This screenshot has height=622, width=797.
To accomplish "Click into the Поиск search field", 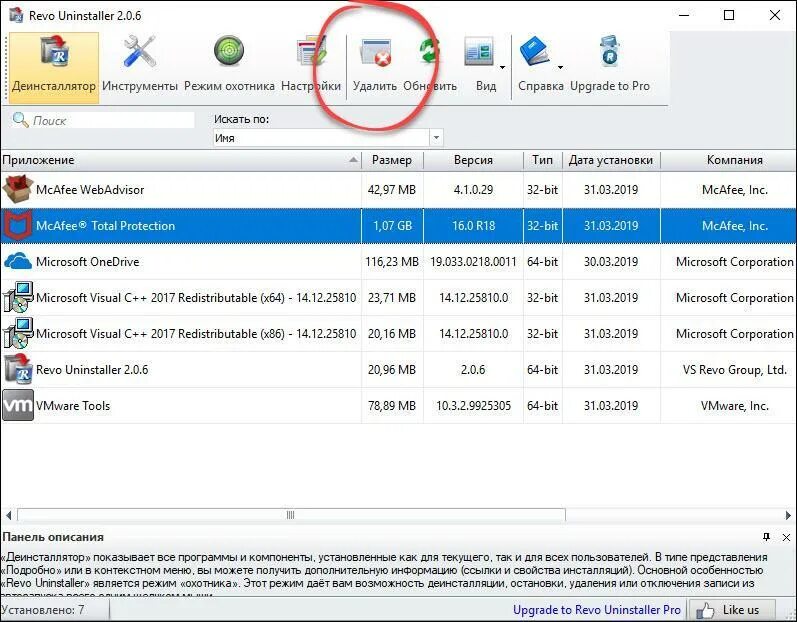I will (102, 120).
